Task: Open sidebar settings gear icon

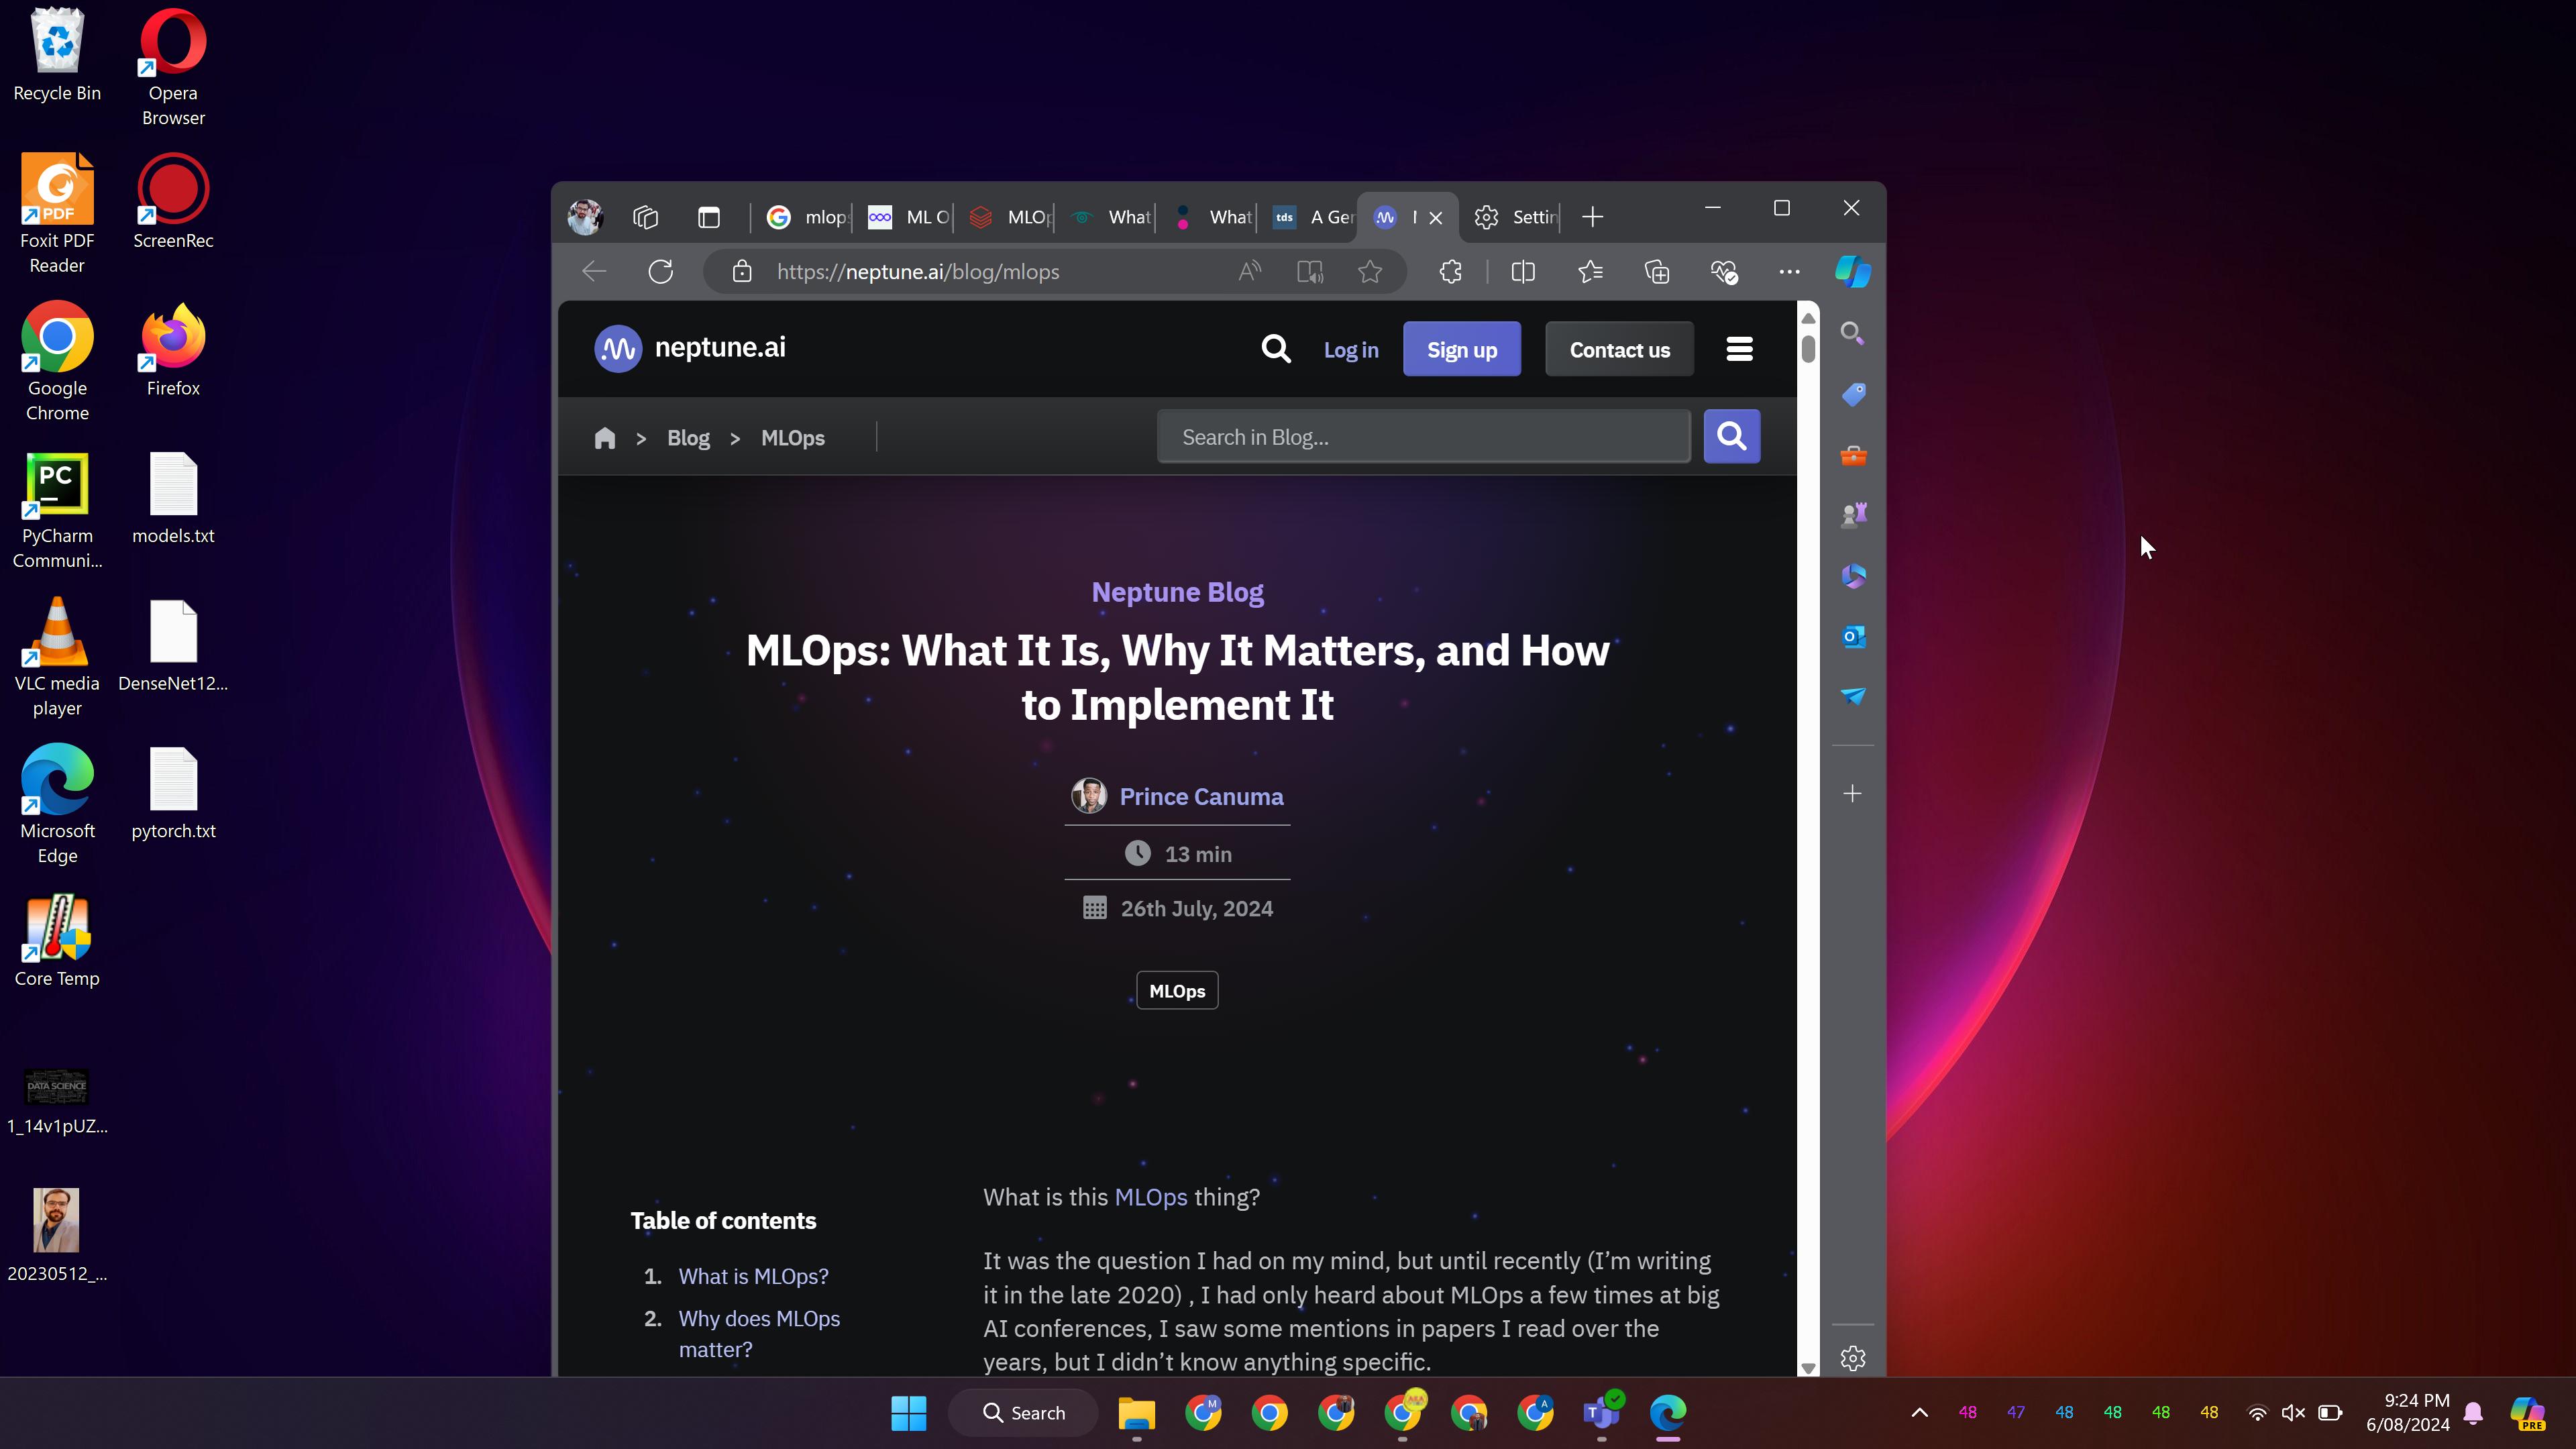Action: tap(1853, 1358)
